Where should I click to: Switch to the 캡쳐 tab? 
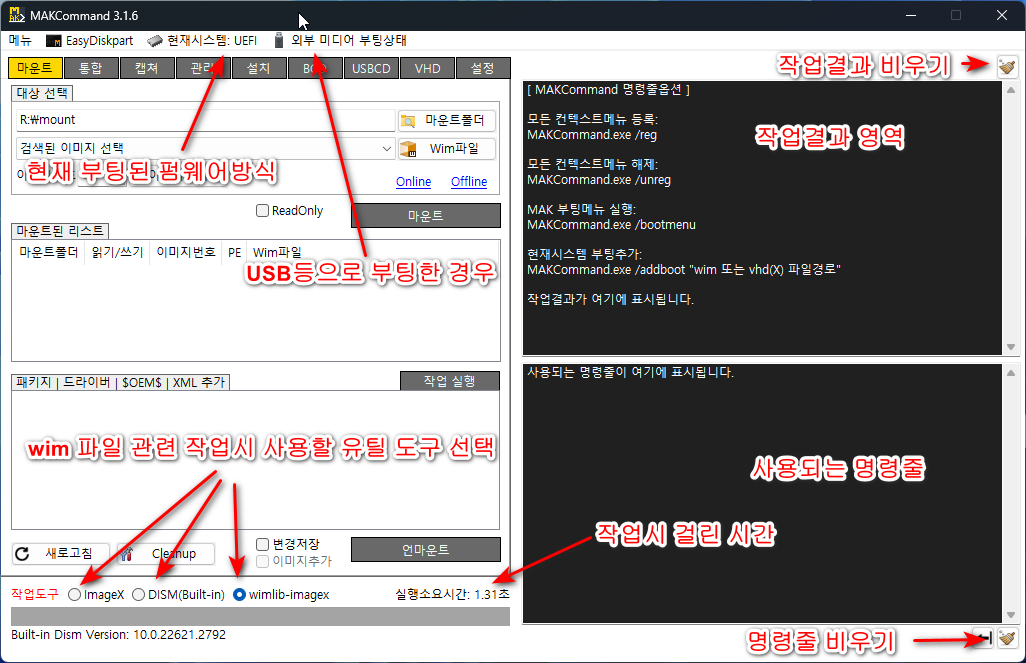point(147,68)
